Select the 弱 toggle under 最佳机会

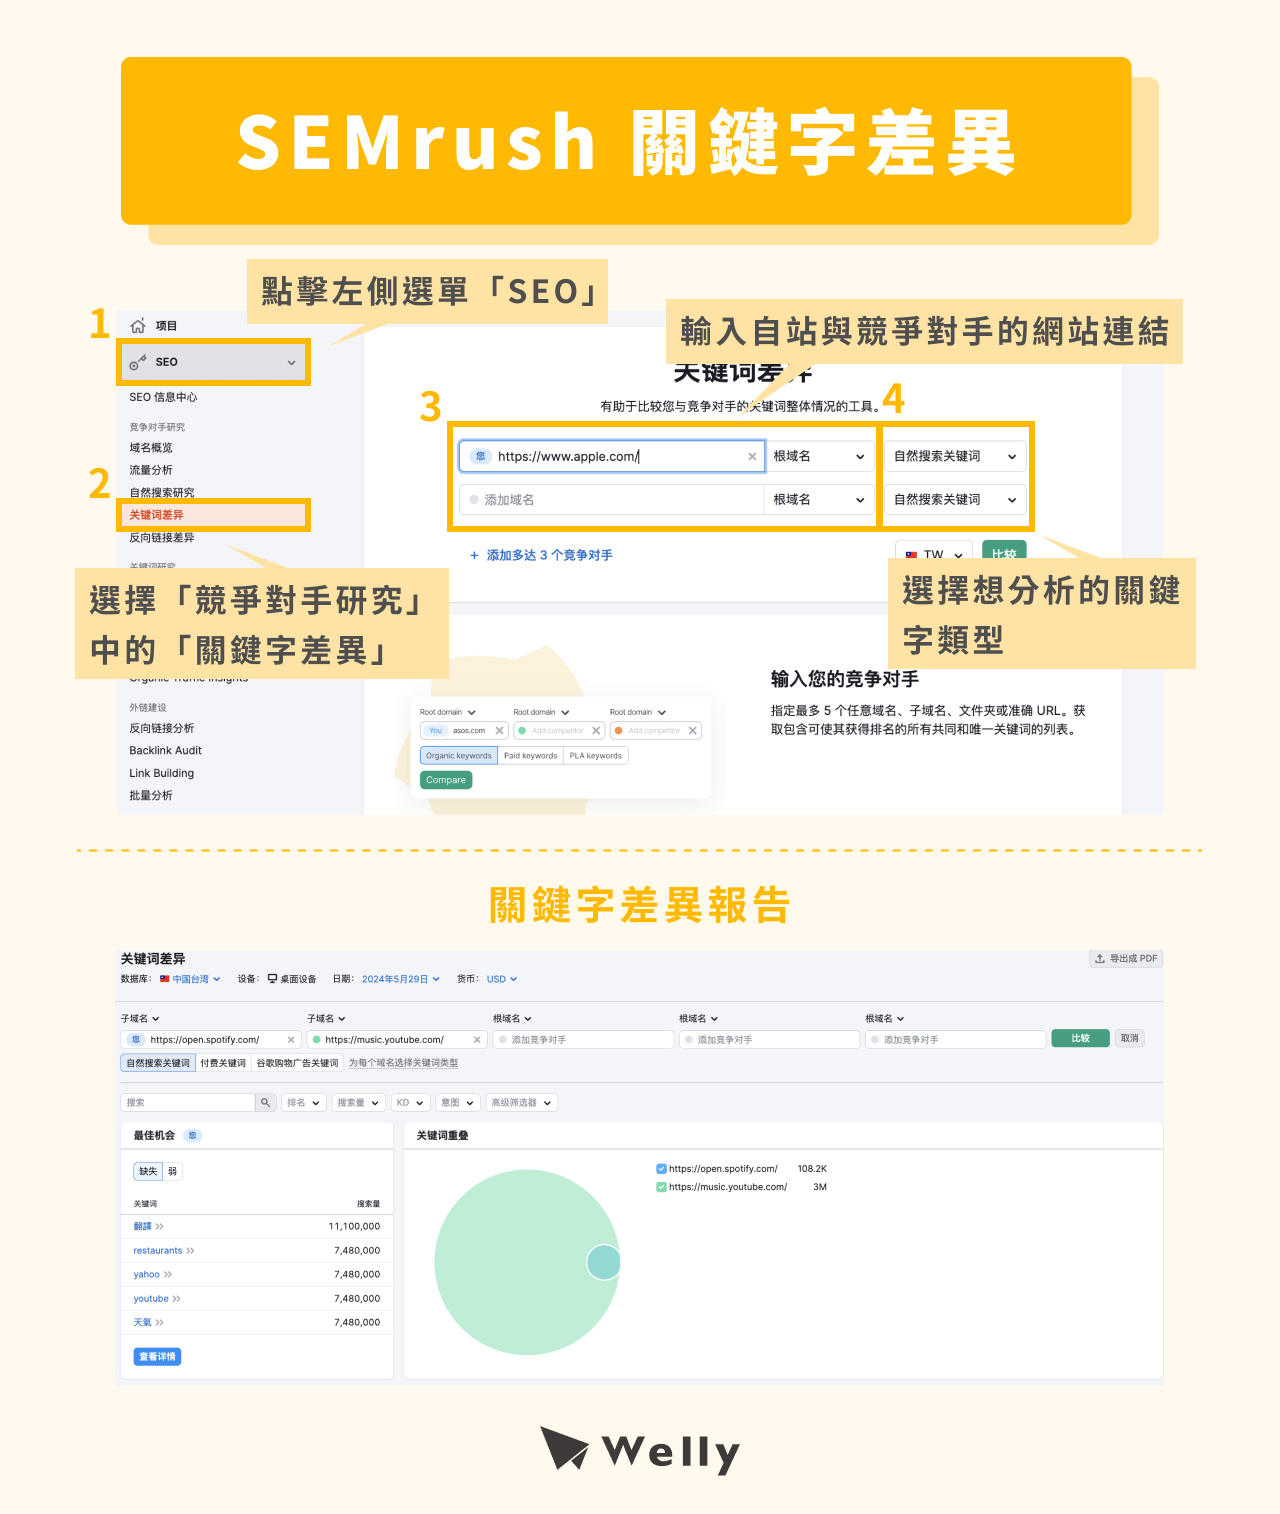tap(173, 1171)
